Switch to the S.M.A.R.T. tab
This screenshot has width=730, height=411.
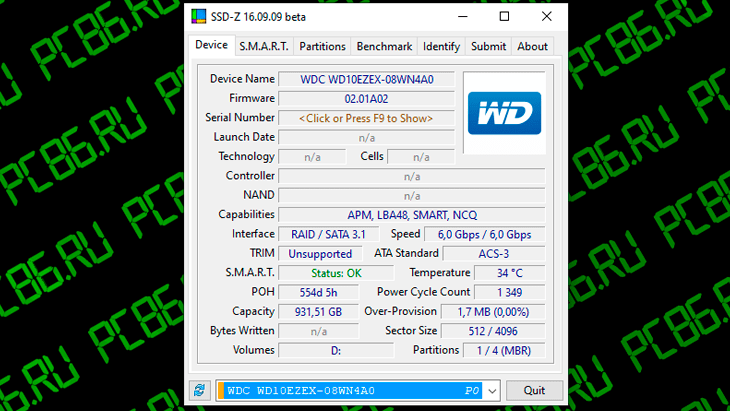coord(264,47)
